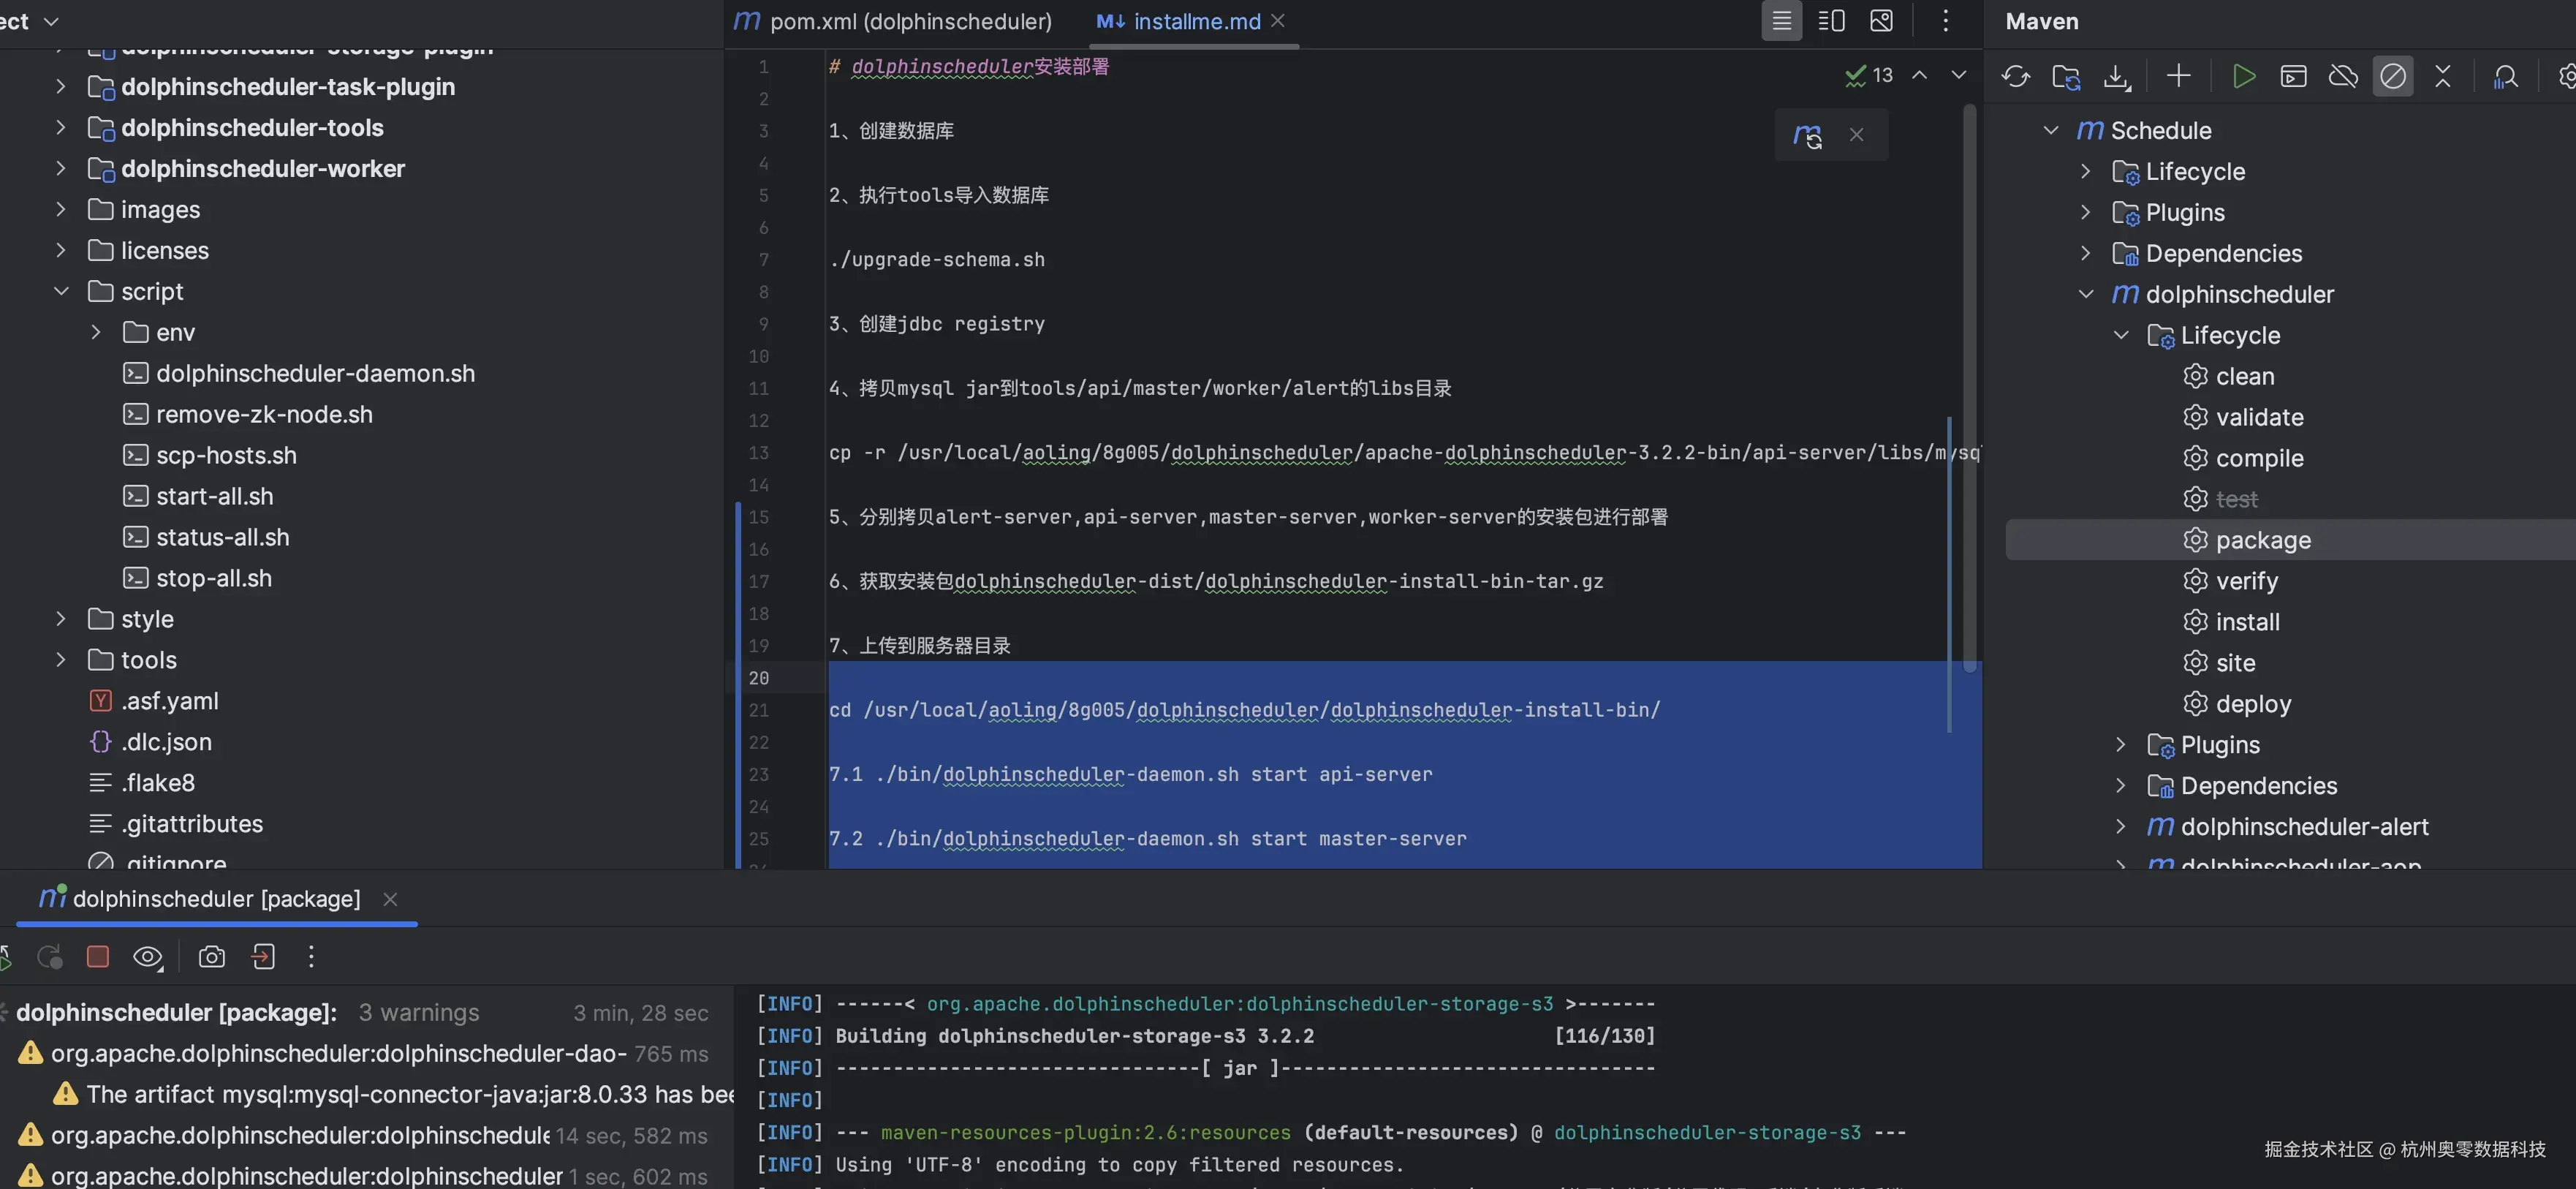Stop the running dolphinscheduler package build
Viewport: 2576px width, 1189px height.
pyautogui.click(x=97, y=956)
